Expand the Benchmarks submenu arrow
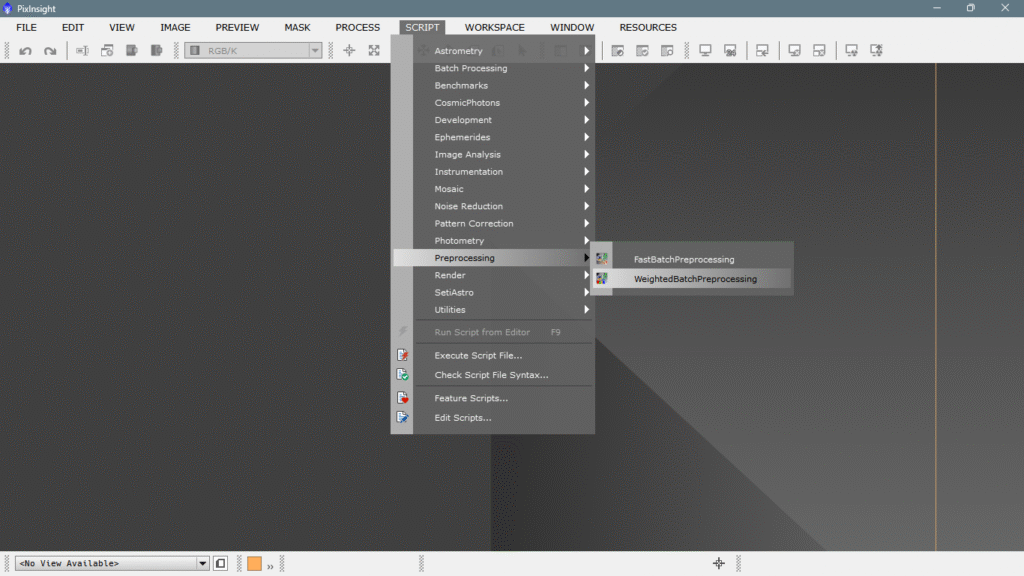 tap(586, 86)
